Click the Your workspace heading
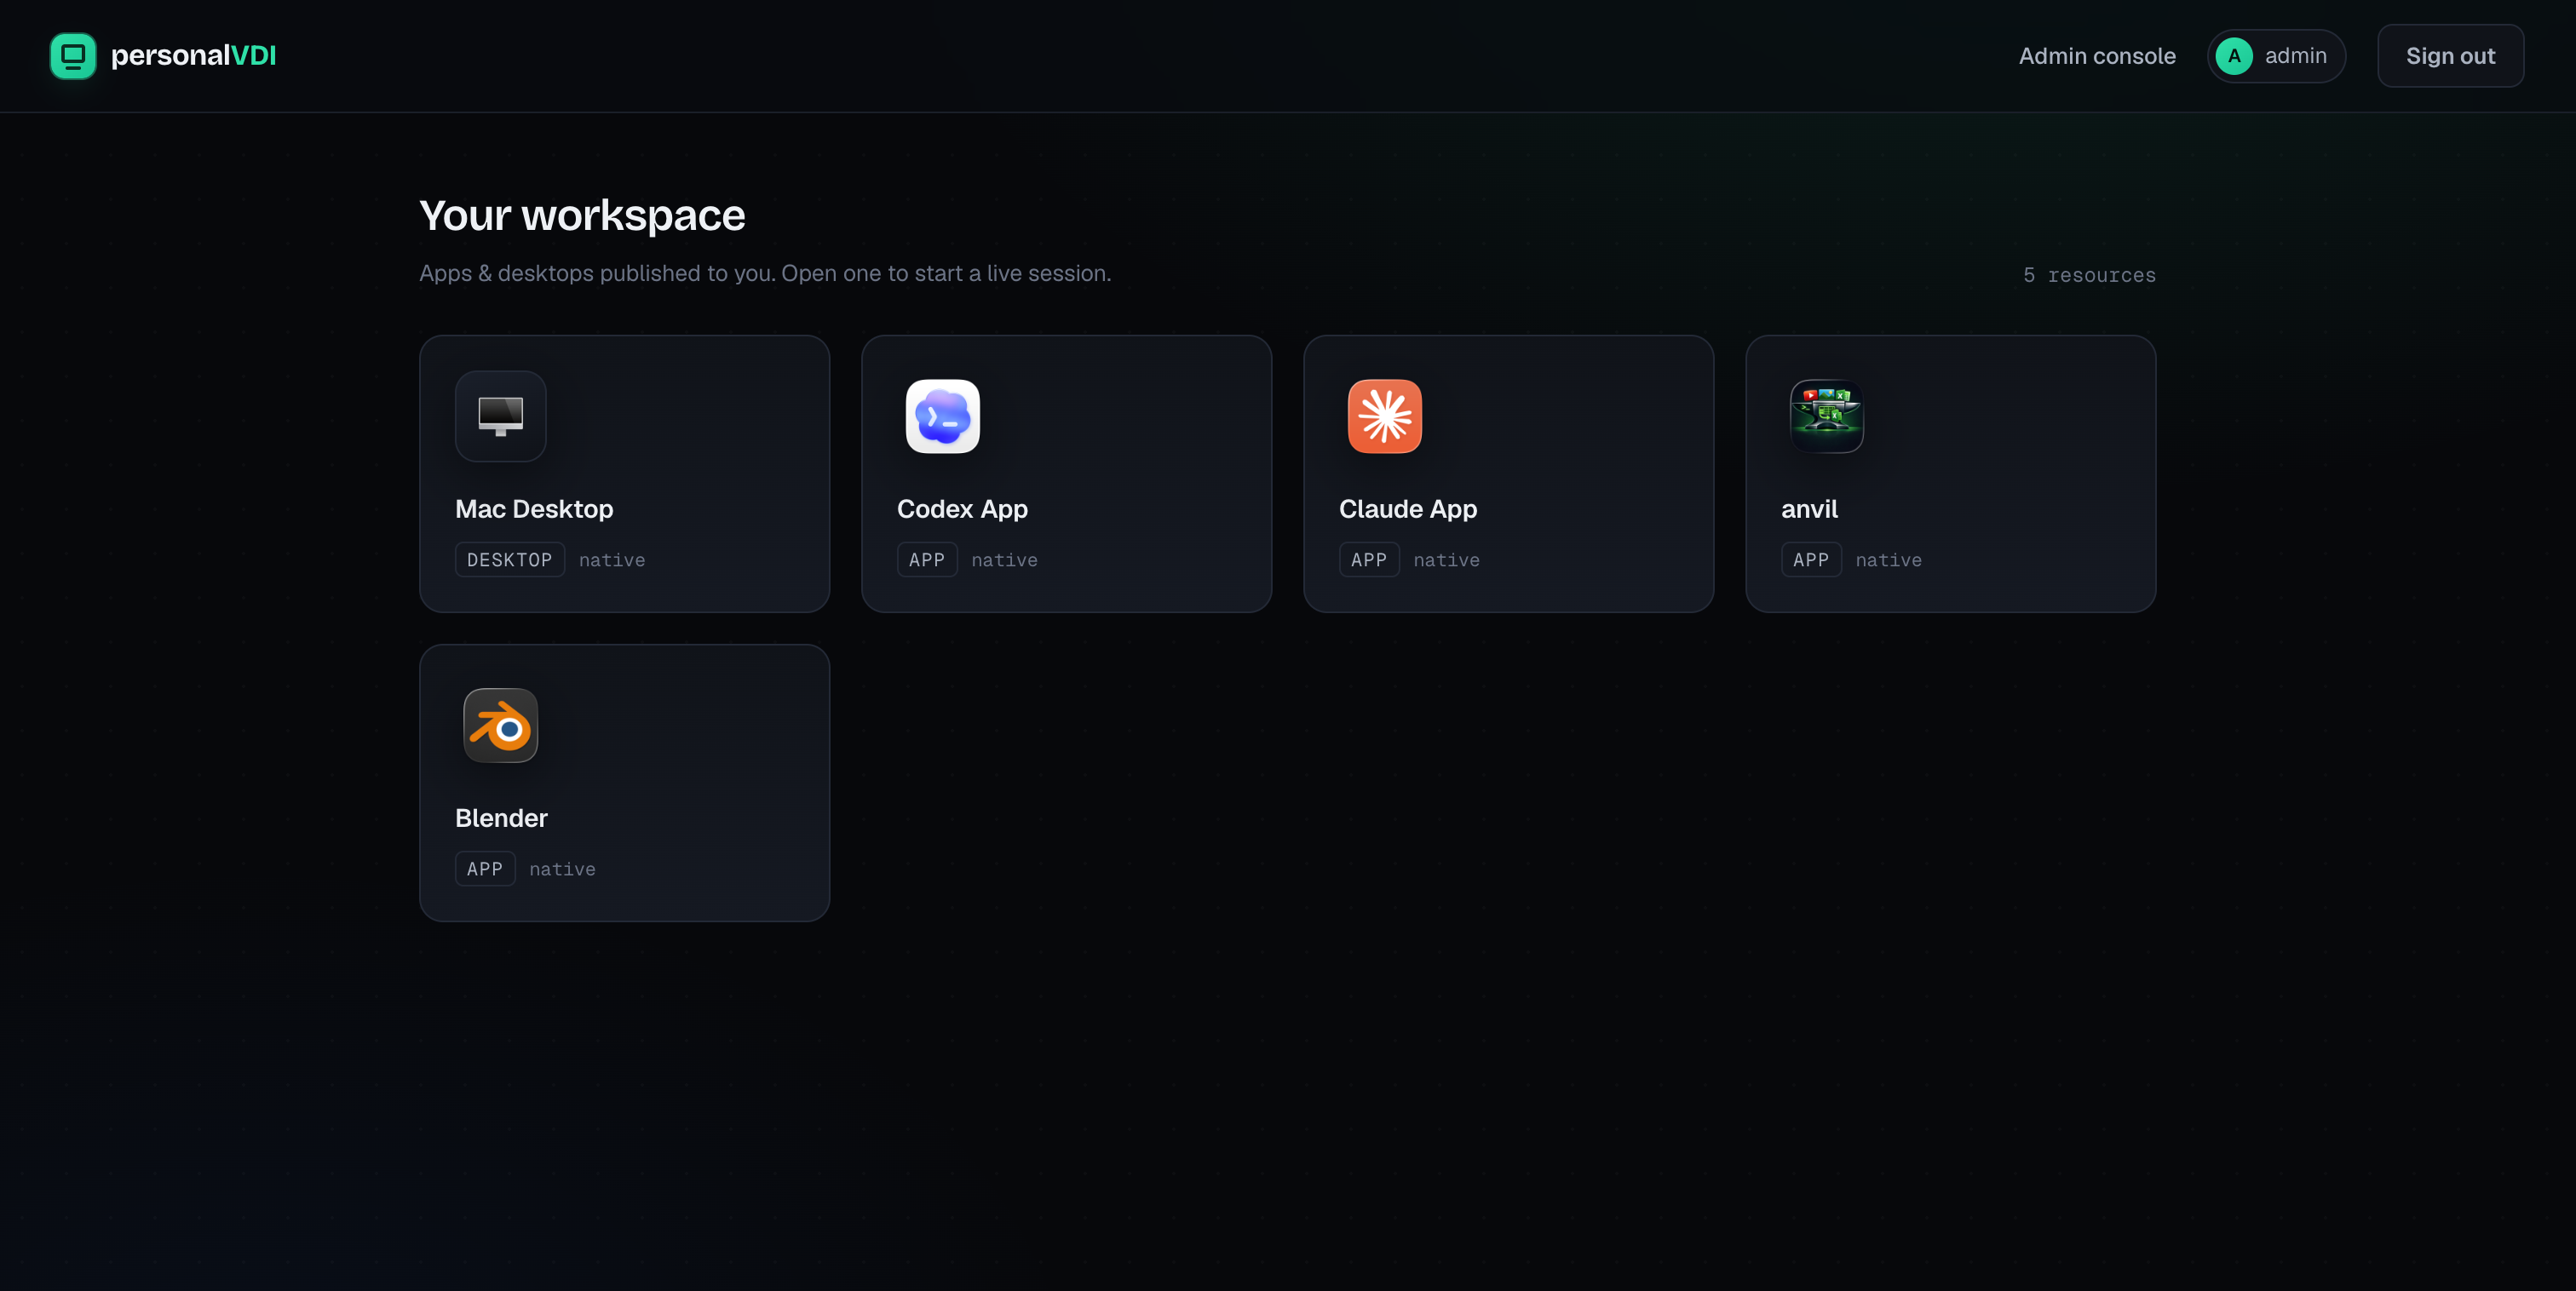Viewport: 2576px width, 1291px height. (x=582, y=215)
